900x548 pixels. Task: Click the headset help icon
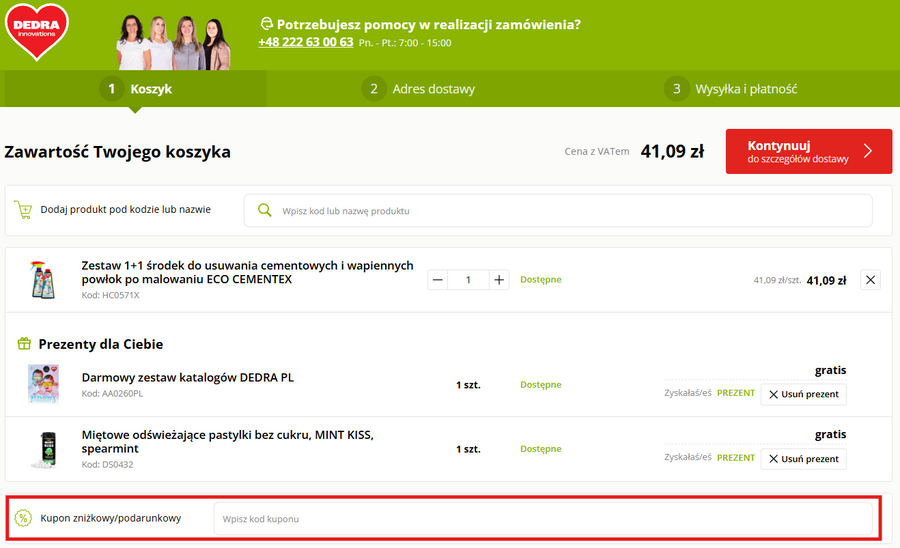click(x=266, y=24)
